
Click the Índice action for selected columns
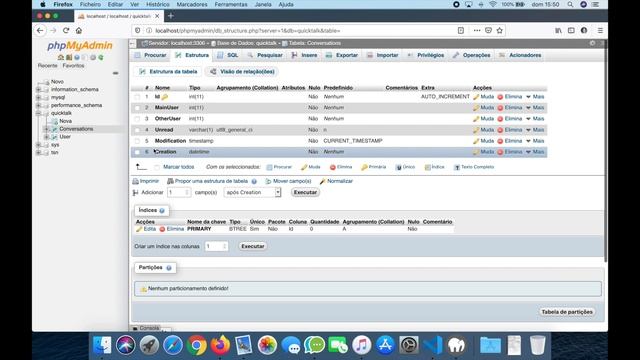click(434, 167)
